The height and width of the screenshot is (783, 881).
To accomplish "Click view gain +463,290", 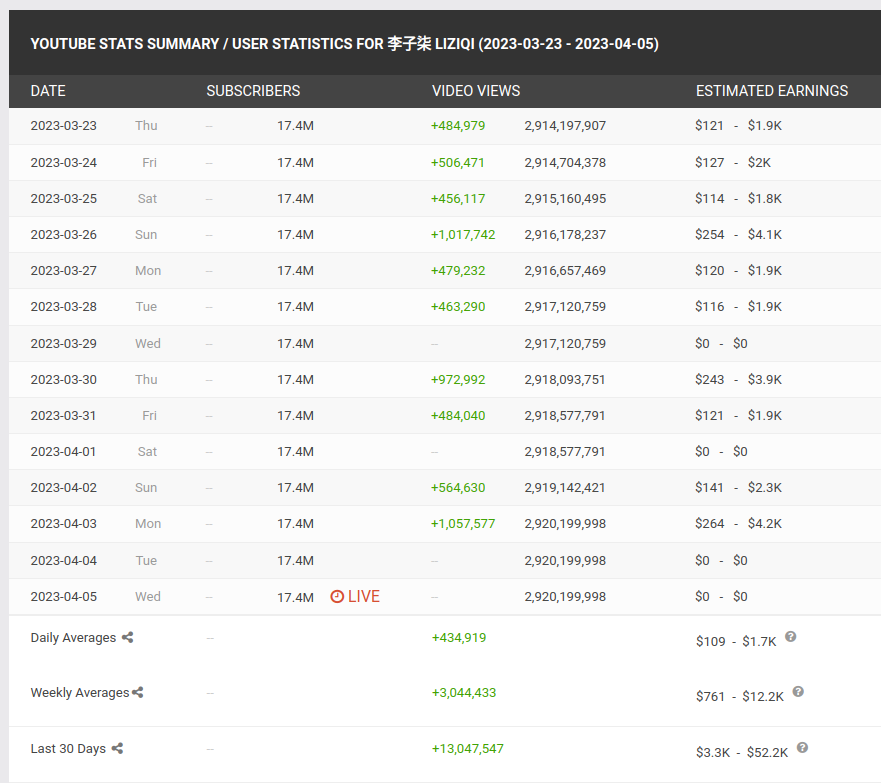I will point(458,307).
